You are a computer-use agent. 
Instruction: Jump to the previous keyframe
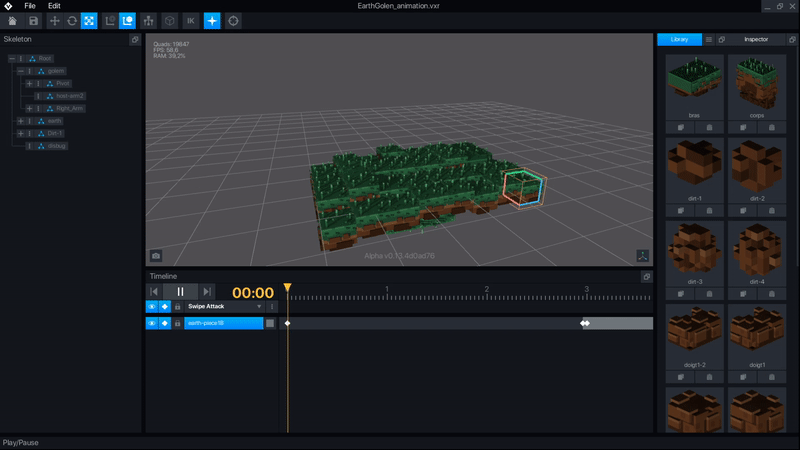coord(154,291)
